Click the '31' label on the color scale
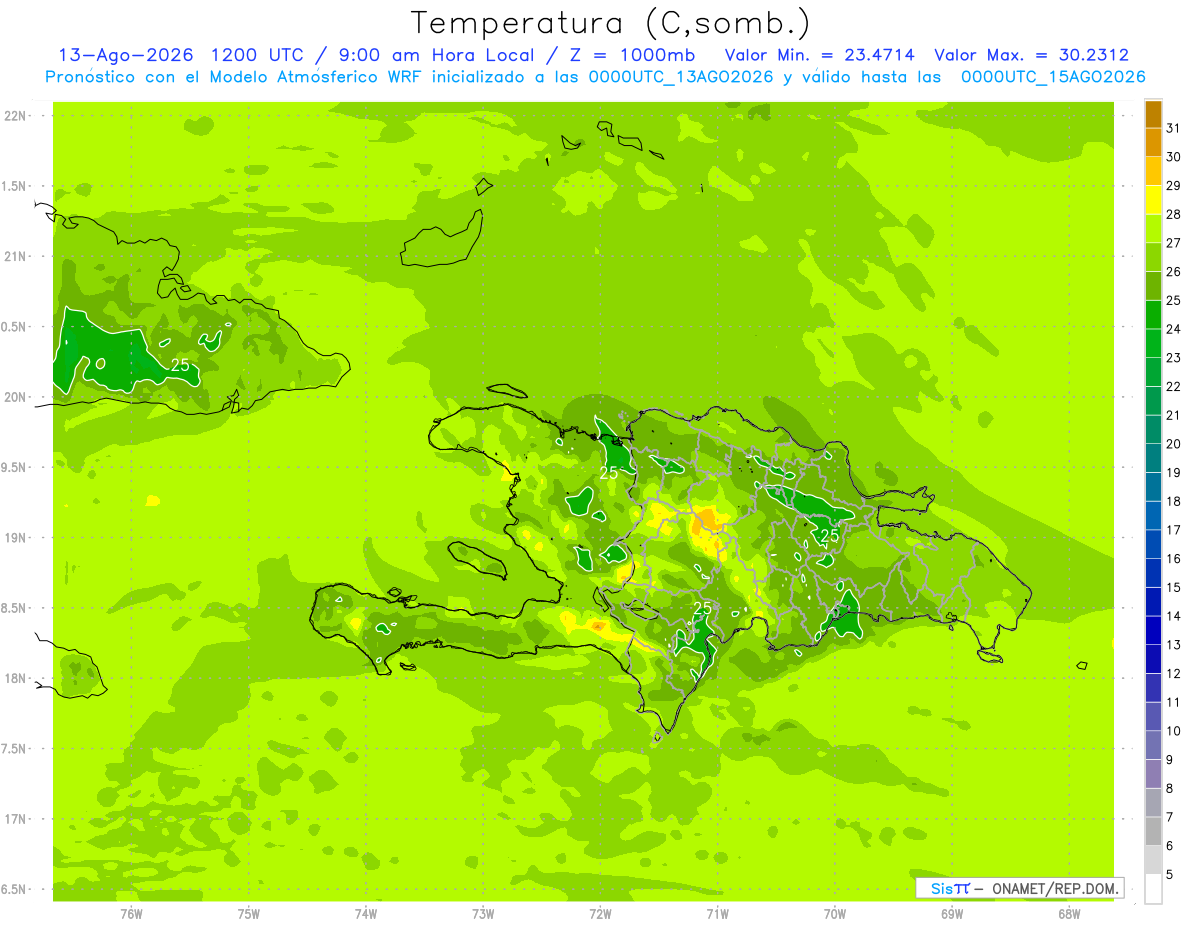 pyautogui.click(x=1174, y=128)
